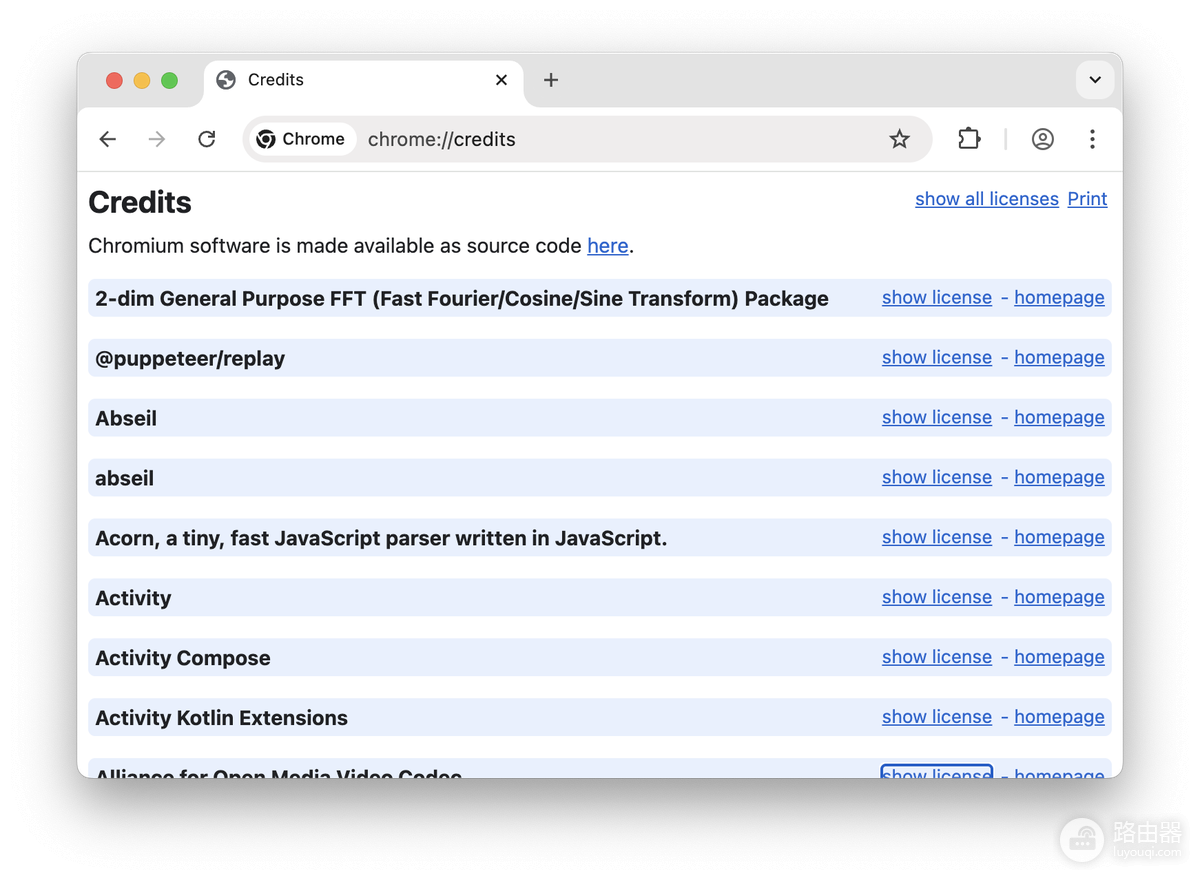Open homepage for @puppeteer/replay
This screenshot has width=1200, height=880.
[1059, 358]
